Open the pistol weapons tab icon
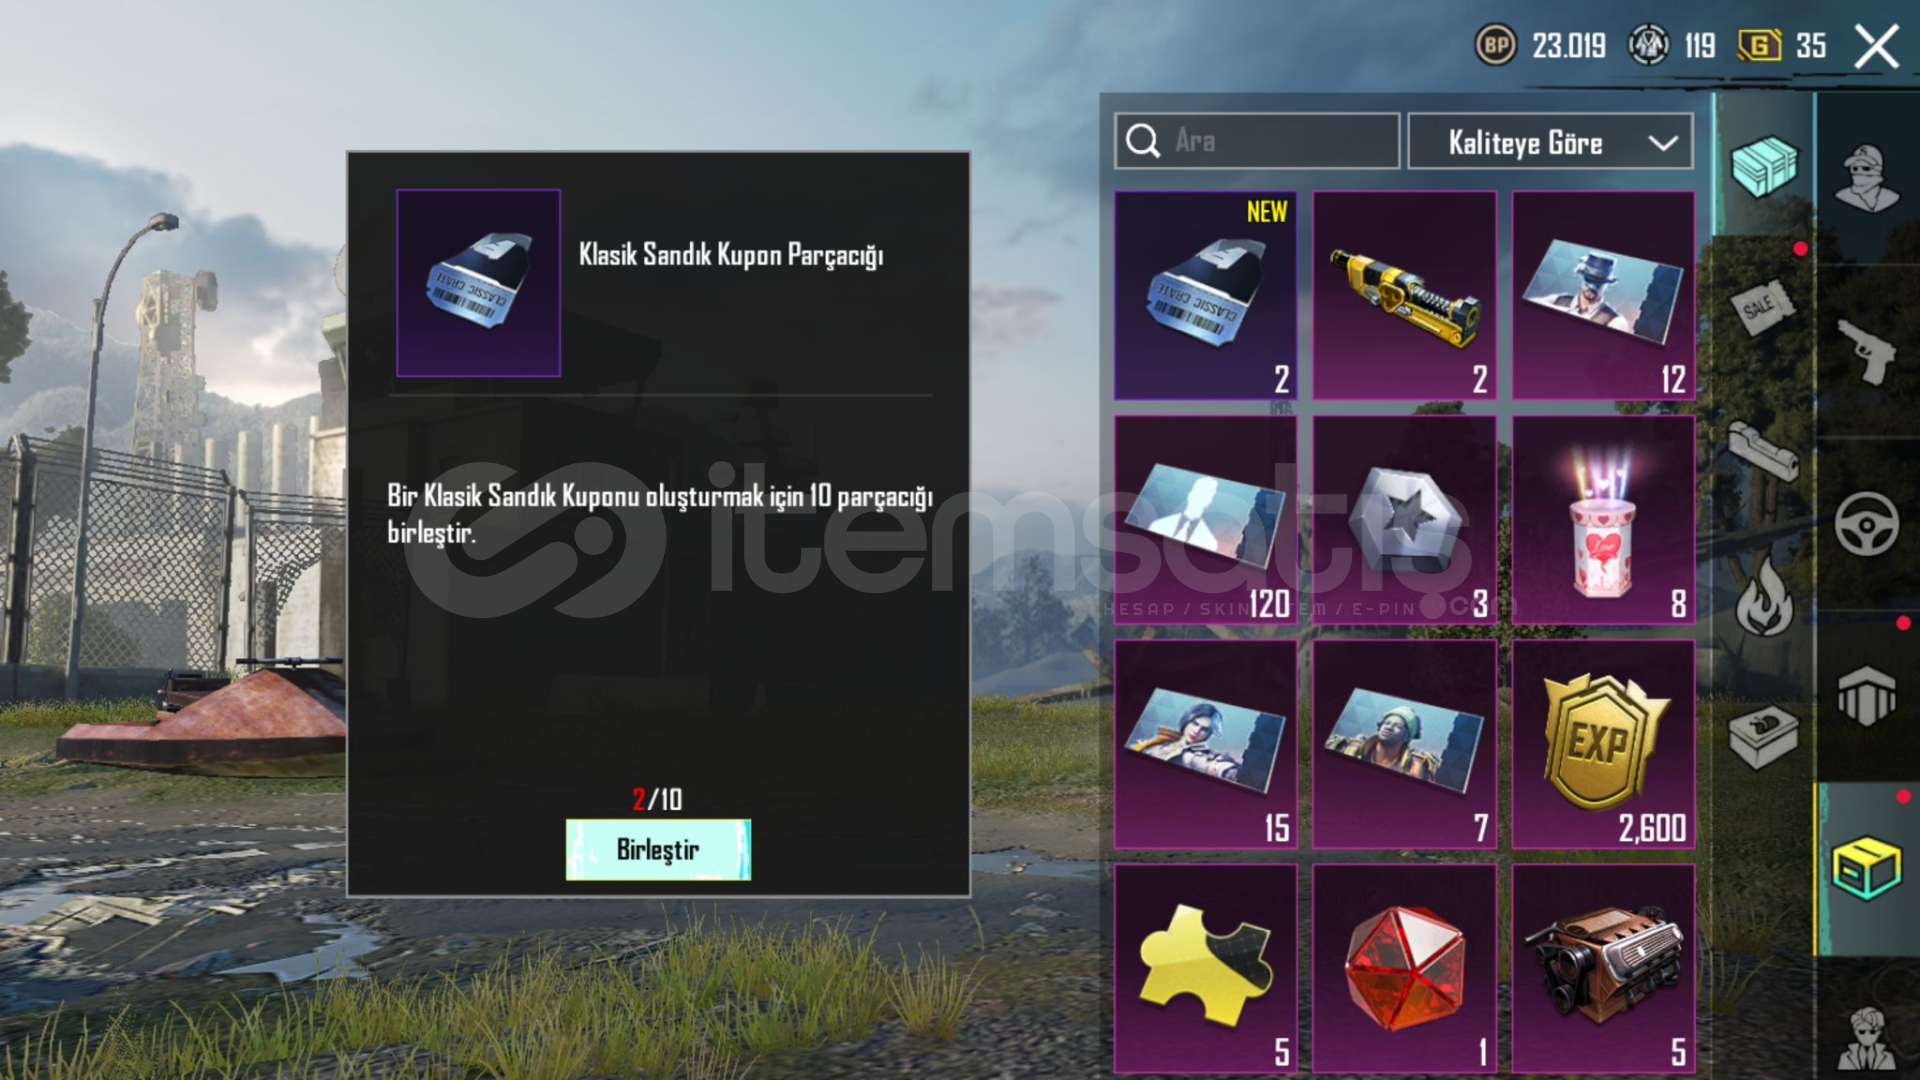The image size is (1920, 1080). point(1867,351)
